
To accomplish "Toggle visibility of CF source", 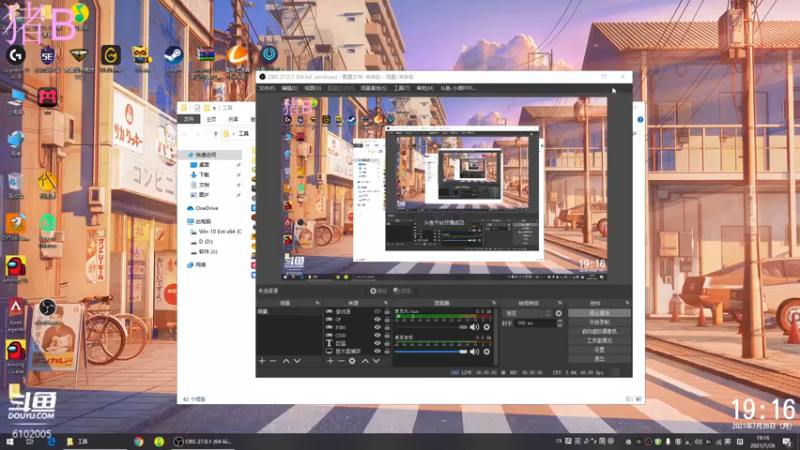I will click(377, 319).
